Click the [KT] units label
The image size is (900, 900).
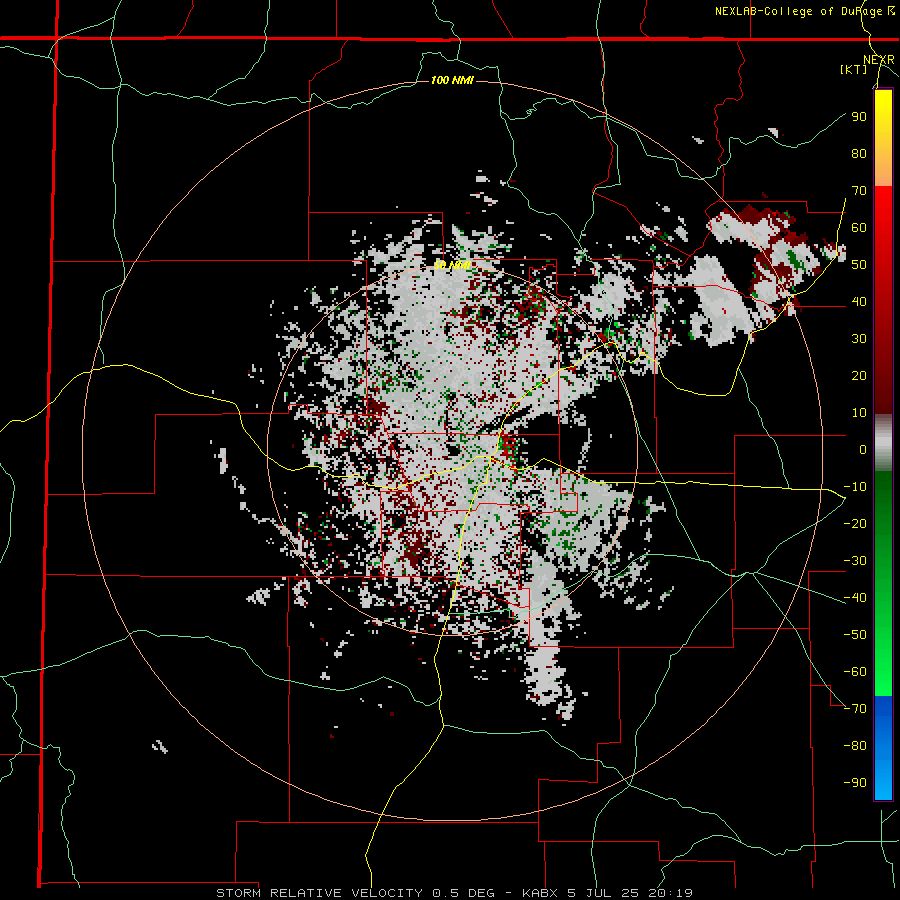(x=854, y=69)
